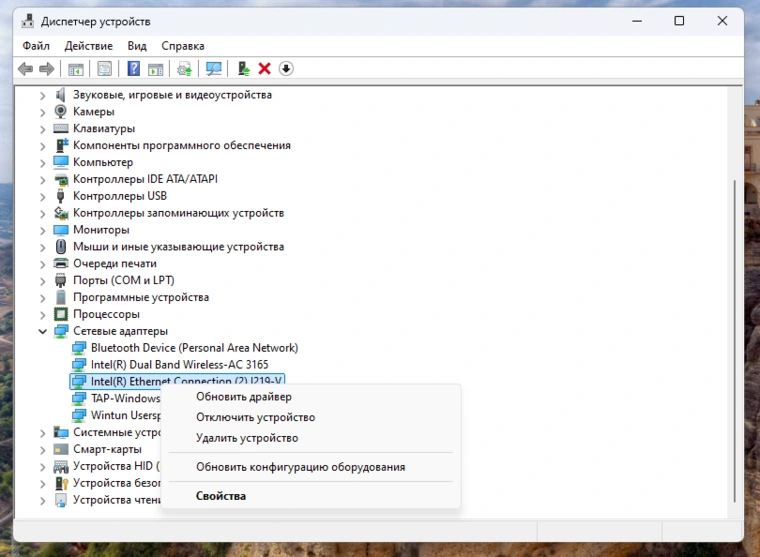Image resolution: width=760 pixels, height=557 pixels.
Task: Expand the Мониторы node
Action: click(43, 231)
